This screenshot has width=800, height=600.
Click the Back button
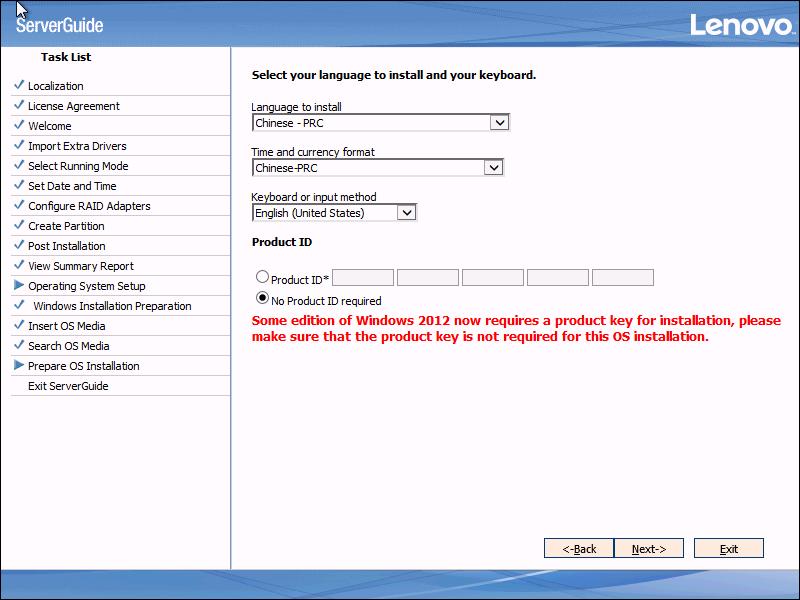tap(580, 548)
